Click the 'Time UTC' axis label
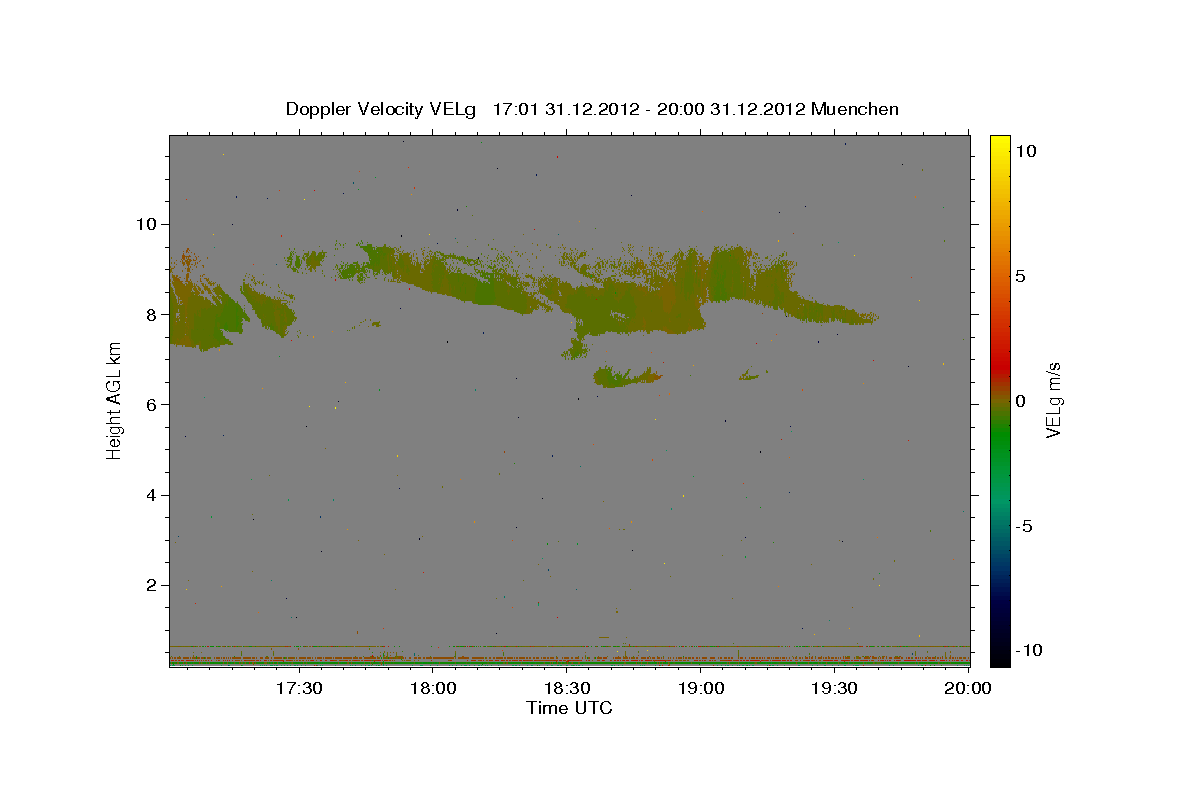Image resolution: width=1200 pixels, height=800 pixels. tap(569, 708)
